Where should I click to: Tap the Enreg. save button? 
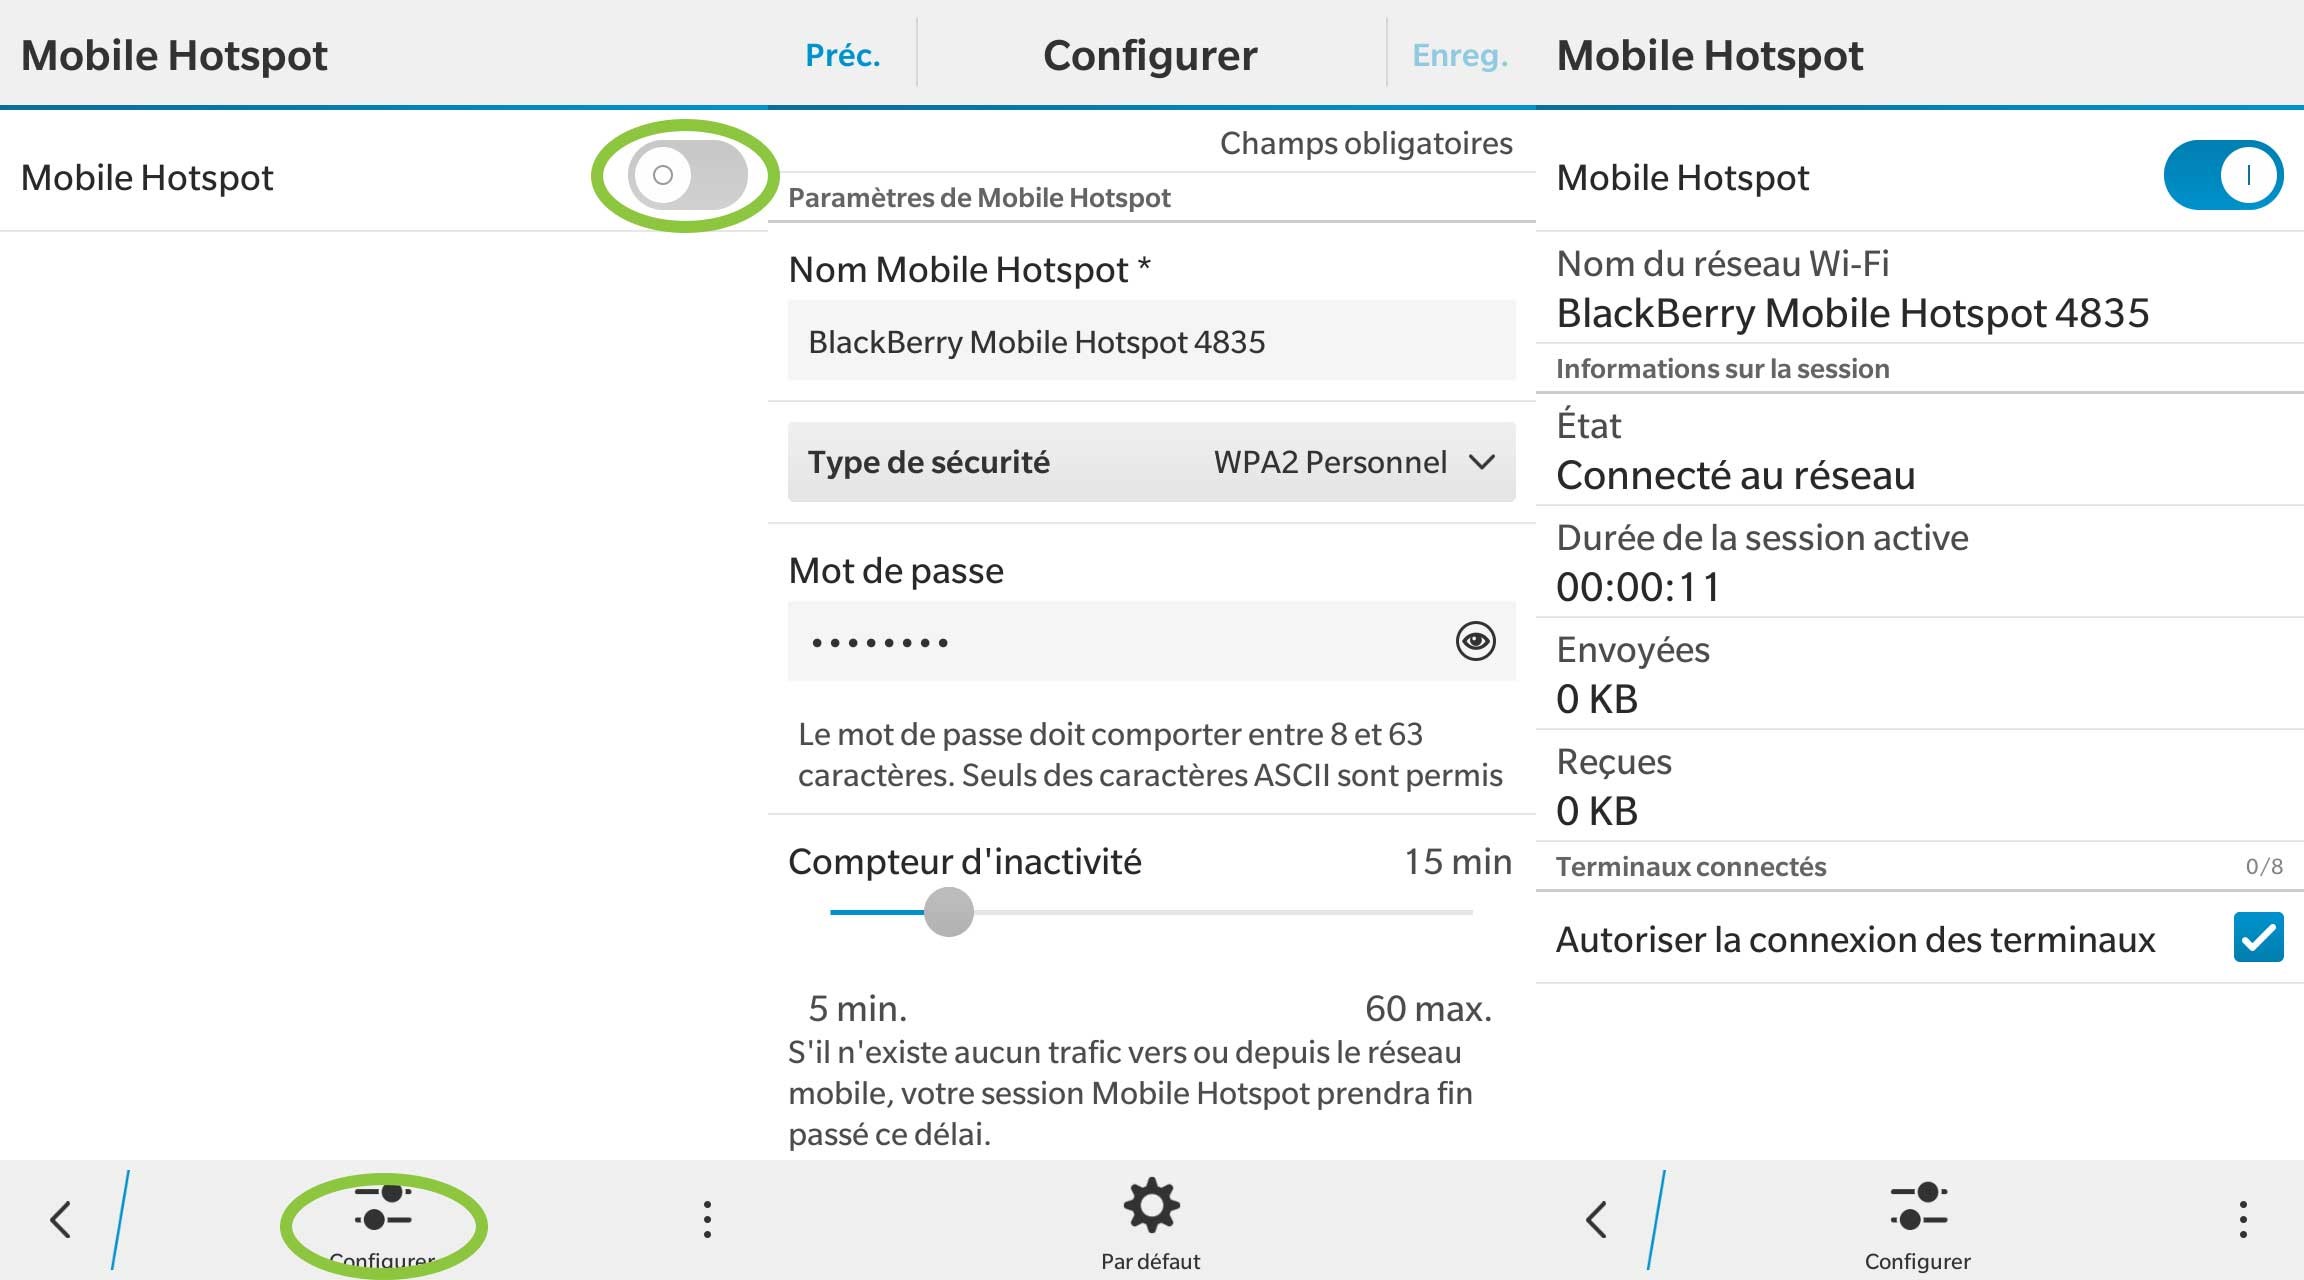[1459, 55]
